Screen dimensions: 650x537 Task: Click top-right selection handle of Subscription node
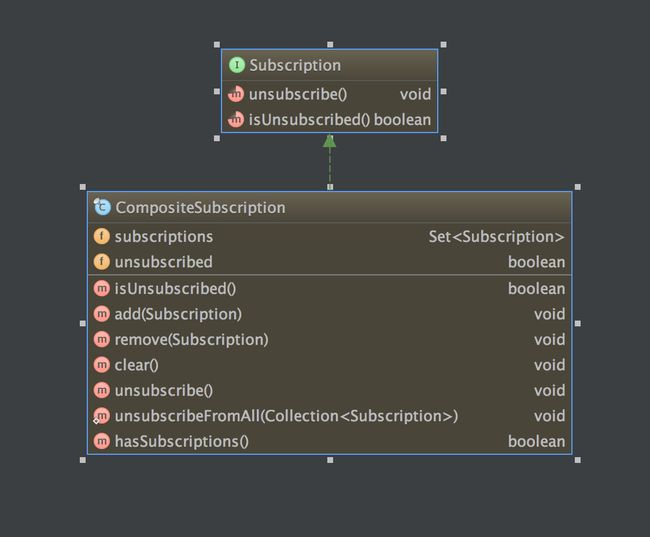pyautogui.click(x=444, y=44)
